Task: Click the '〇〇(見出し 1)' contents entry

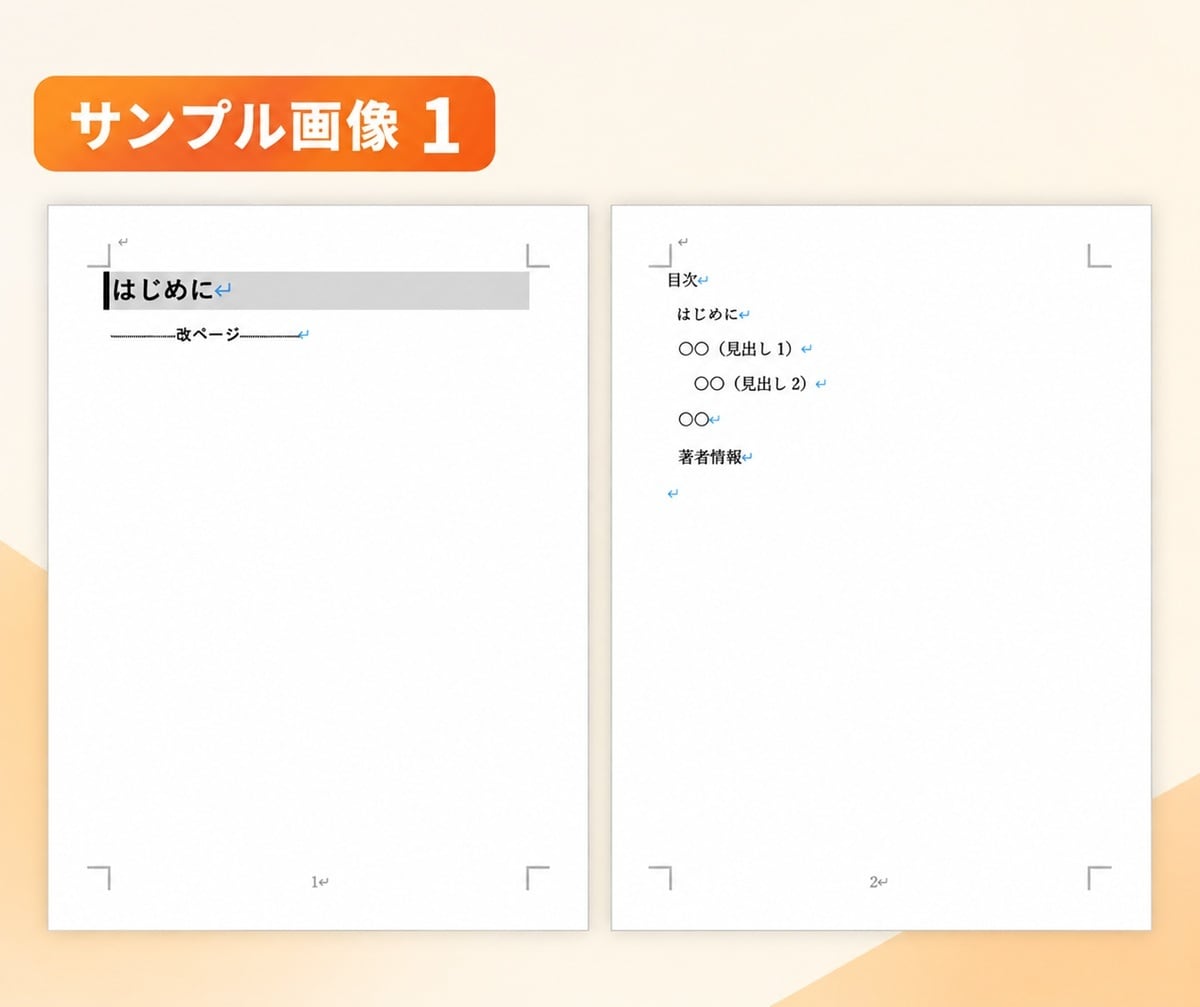Action: point(738,349)
